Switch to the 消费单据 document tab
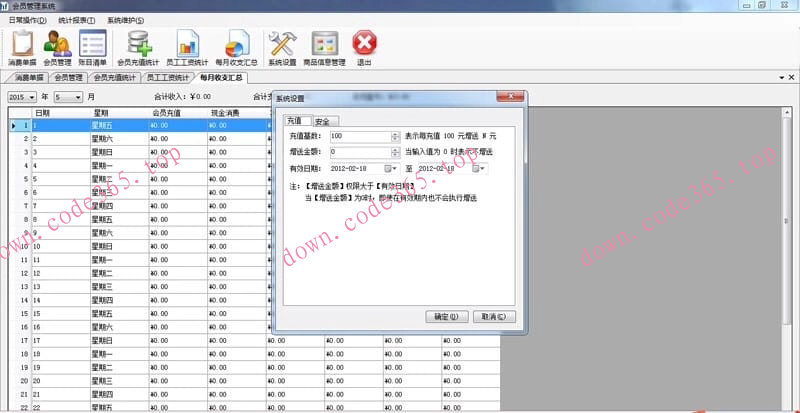The height and width of the screenshot is (413, 800). [29, 78]
